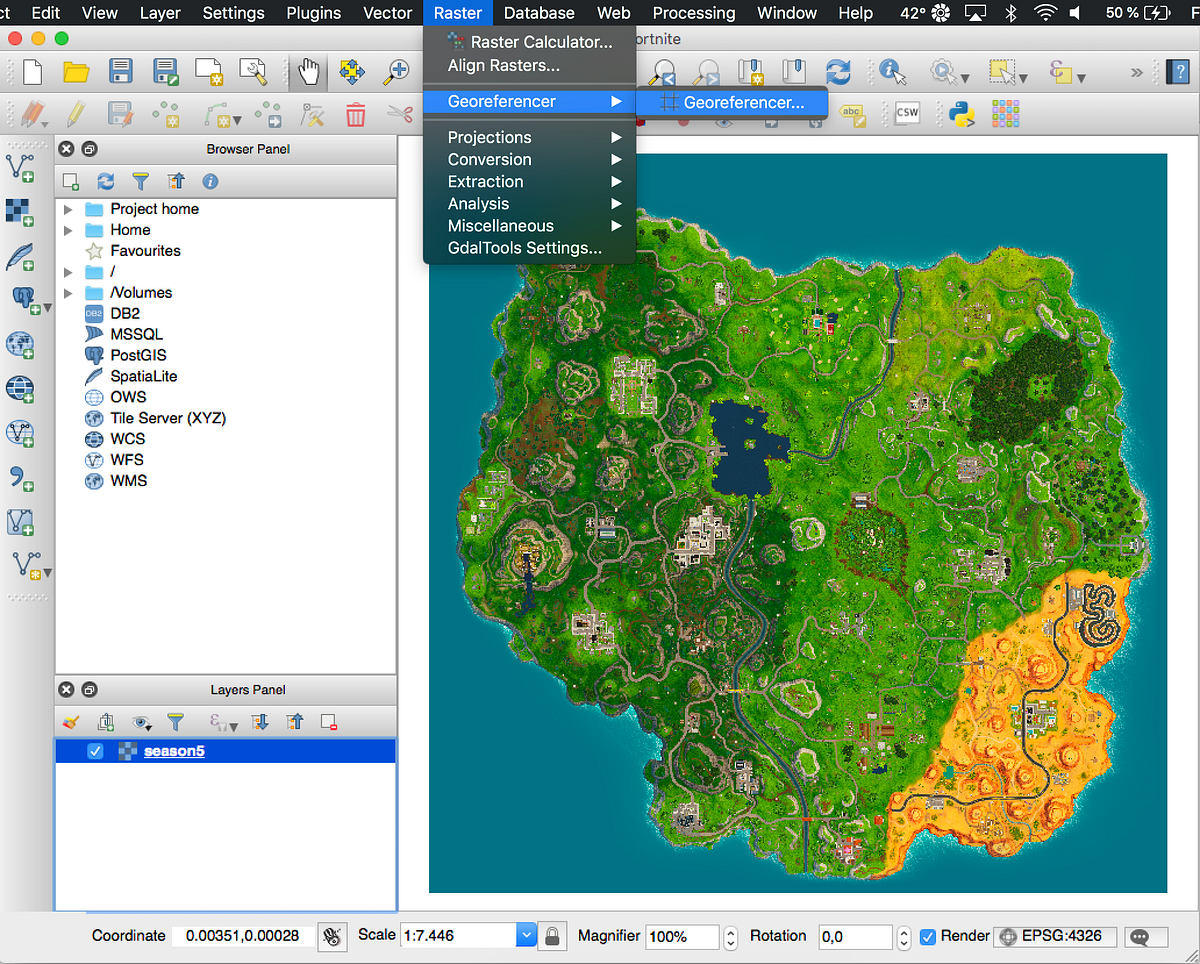Open the Processing menu
The width and height of the screenshot is (1200, 964).
(x=693, y=13)
